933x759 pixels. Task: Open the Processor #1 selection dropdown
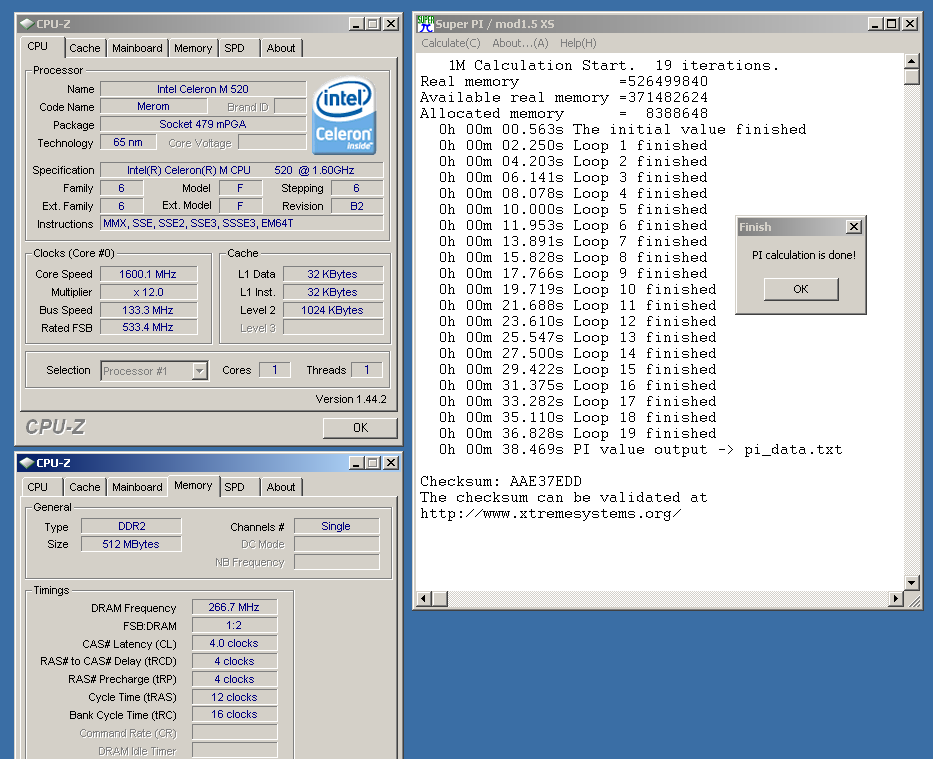(200, 371)
